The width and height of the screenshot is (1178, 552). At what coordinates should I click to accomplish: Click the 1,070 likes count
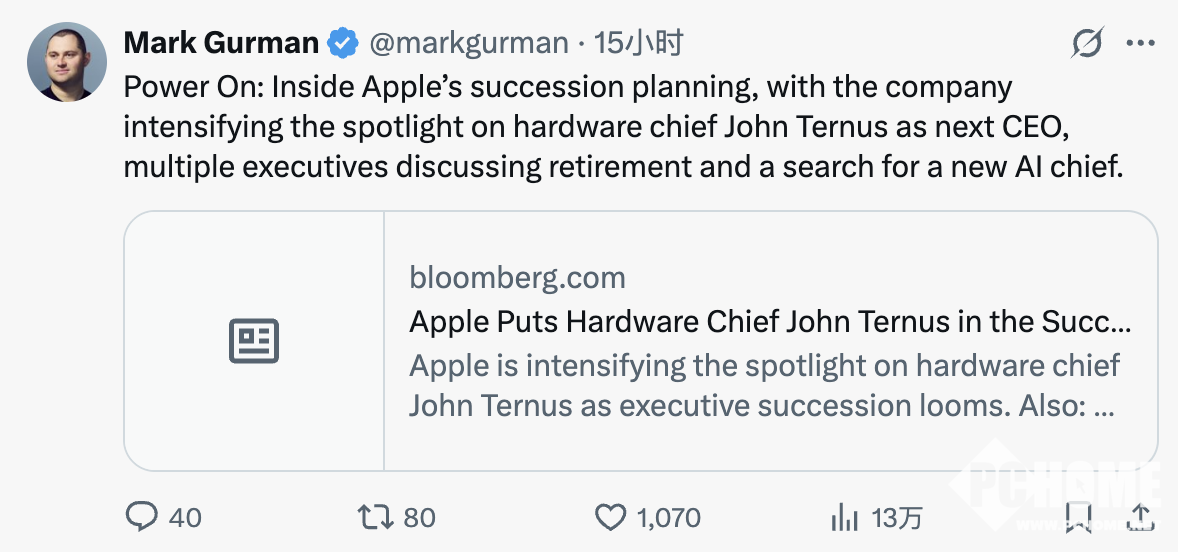[668, 518]
